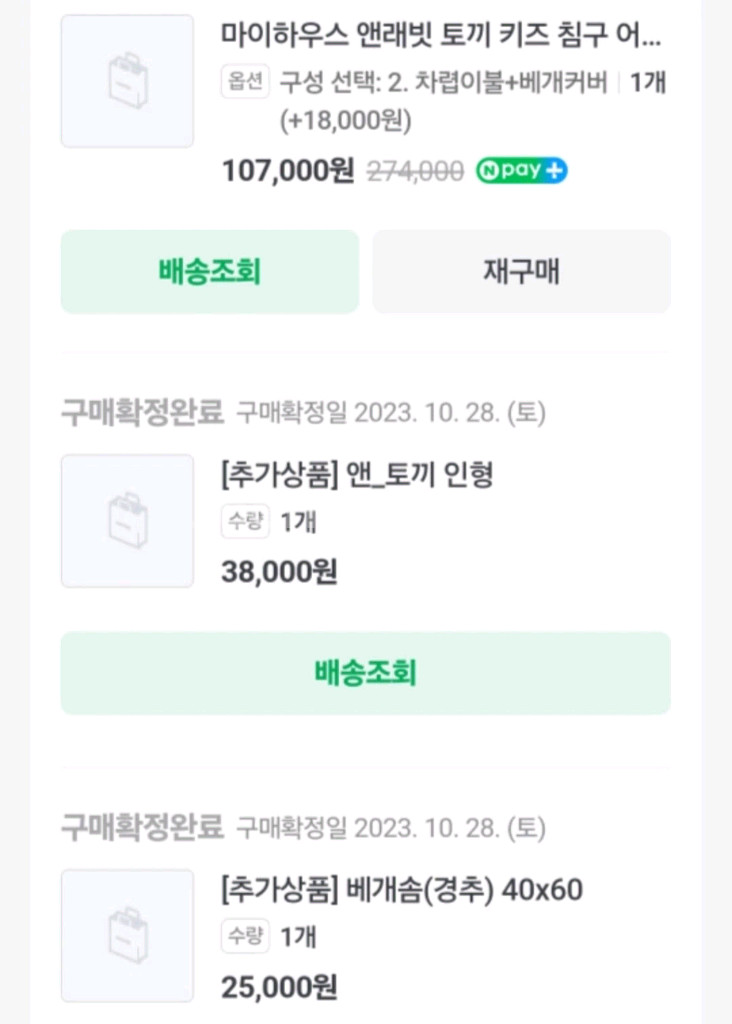Track delivery for 앤_토끼 인형 via 배송조회

(365, 673)
